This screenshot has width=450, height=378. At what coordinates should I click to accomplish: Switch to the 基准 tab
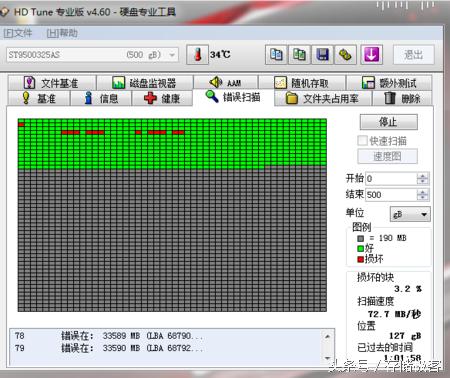point(38,98)
